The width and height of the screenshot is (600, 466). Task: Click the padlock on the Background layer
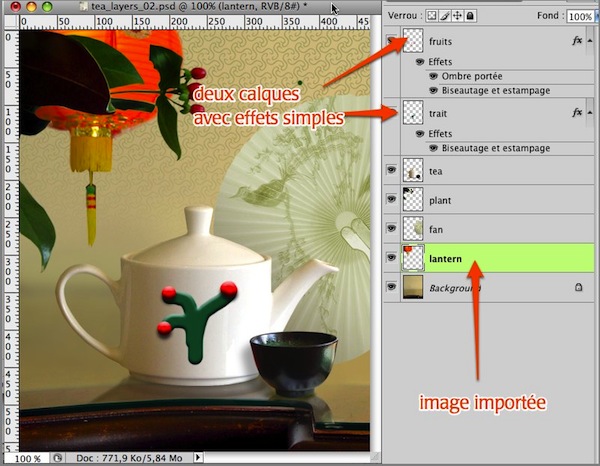(x=578, y=287)
